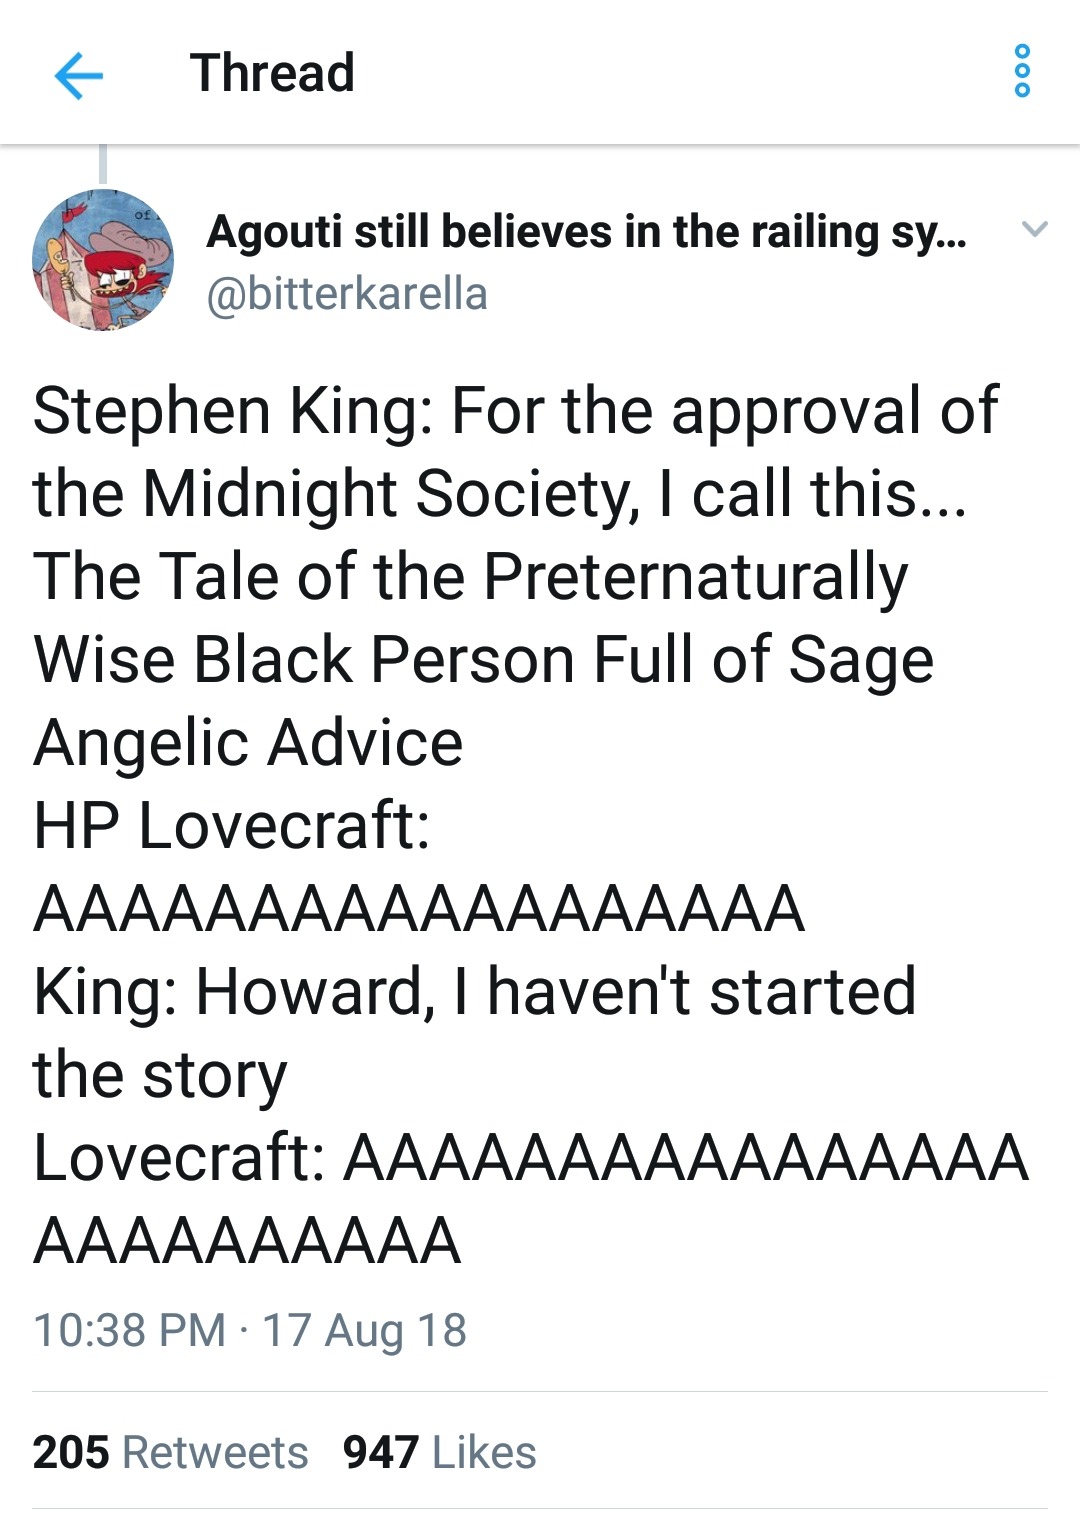Click the 'Angelic Advice' text line
Image resolution: width=1080 pixels, height=1521 pixels.
tap(248, 743)
